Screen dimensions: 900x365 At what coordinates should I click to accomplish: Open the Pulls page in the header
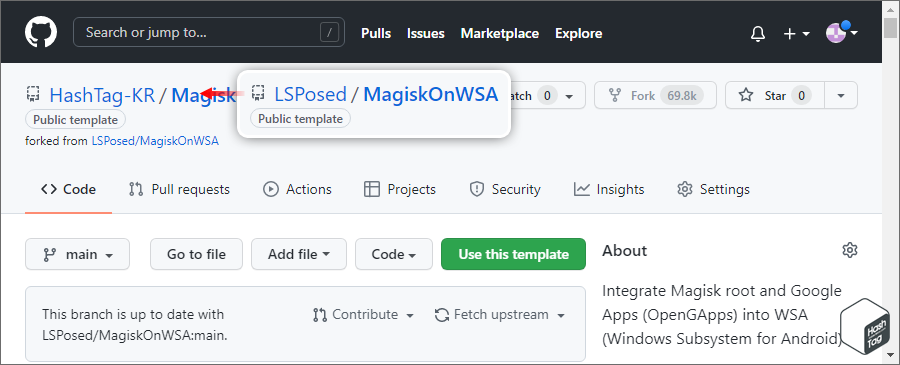pos(376,33)
